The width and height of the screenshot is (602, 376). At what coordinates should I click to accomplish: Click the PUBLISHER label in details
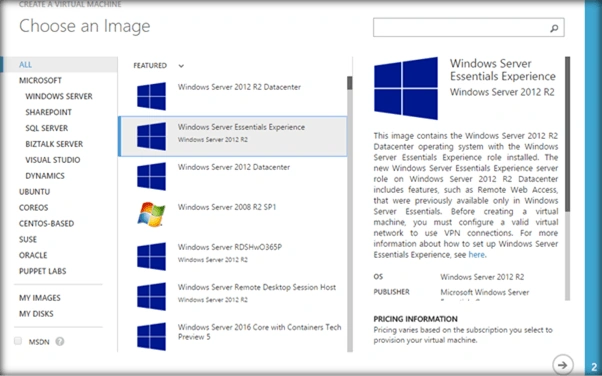(392, 292)
